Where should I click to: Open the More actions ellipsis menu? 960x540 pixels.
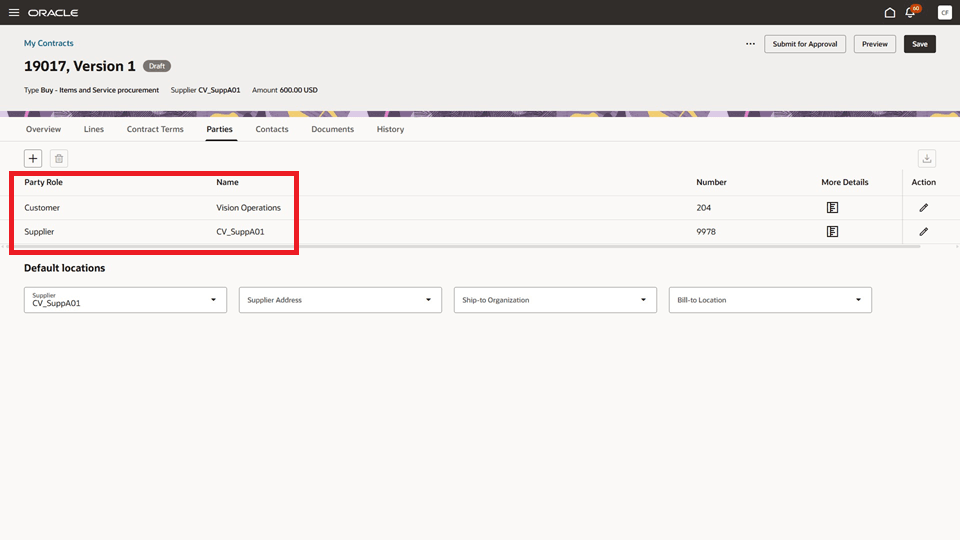pyautogui.click(x=750, y=44)
